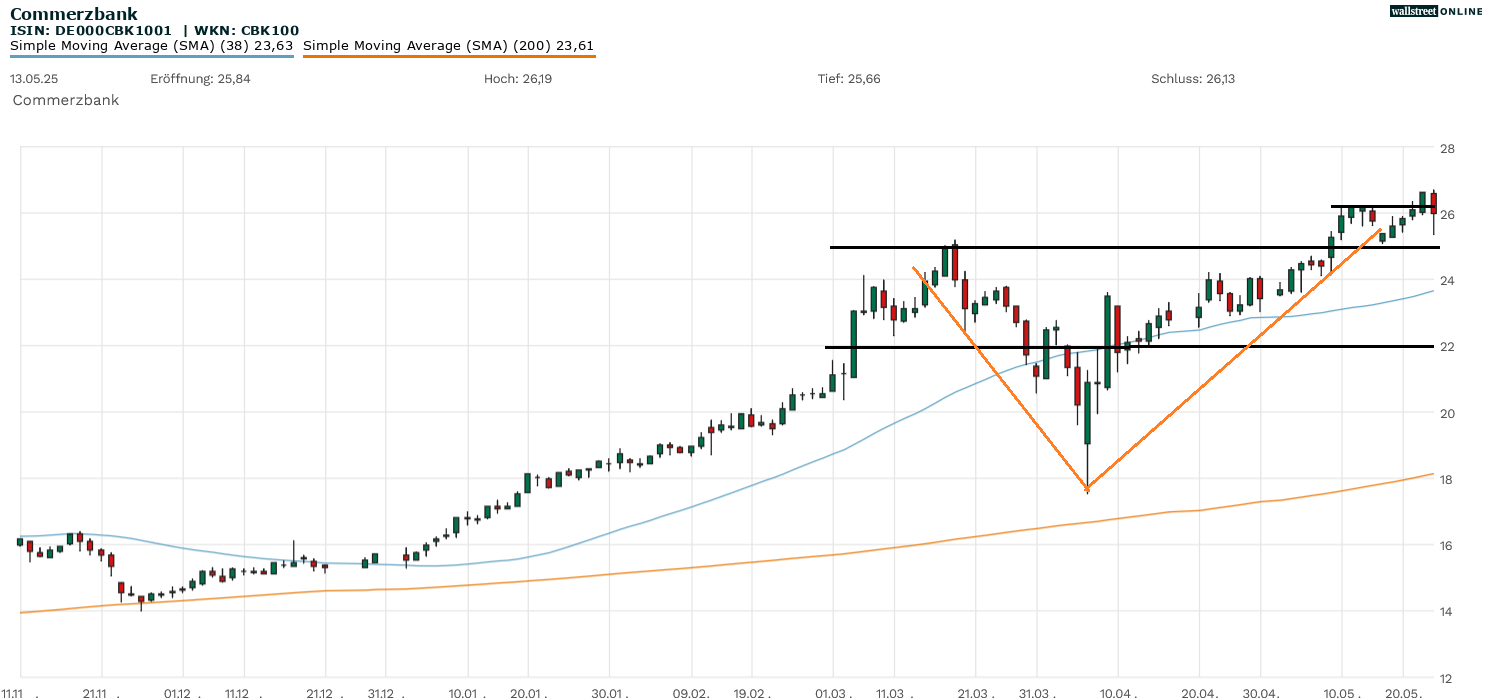Click the blue color line under SMA (38)
The width and height of the screenshot is (1490, 698).
[152, 56]
